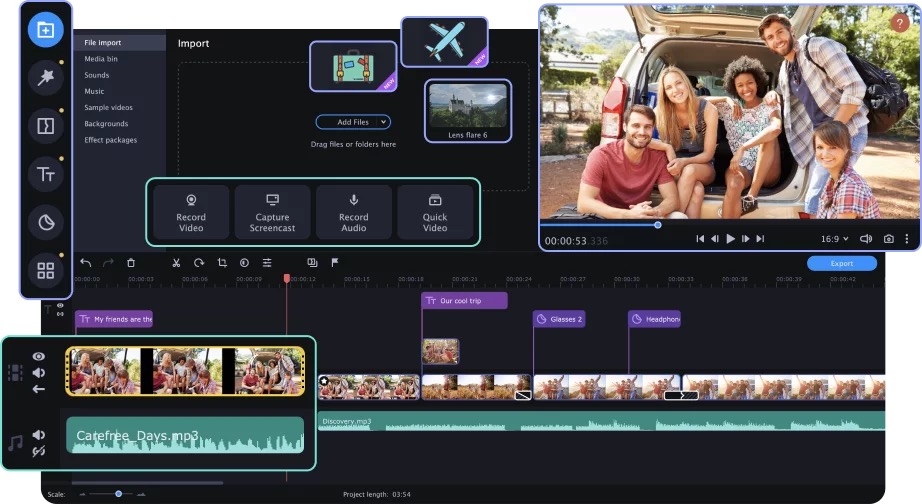The height and width of the screenshot is (504, 922).
Task: Toggle video track visibility eye icon
Action: pyautogui.click(x=39, y=356)
